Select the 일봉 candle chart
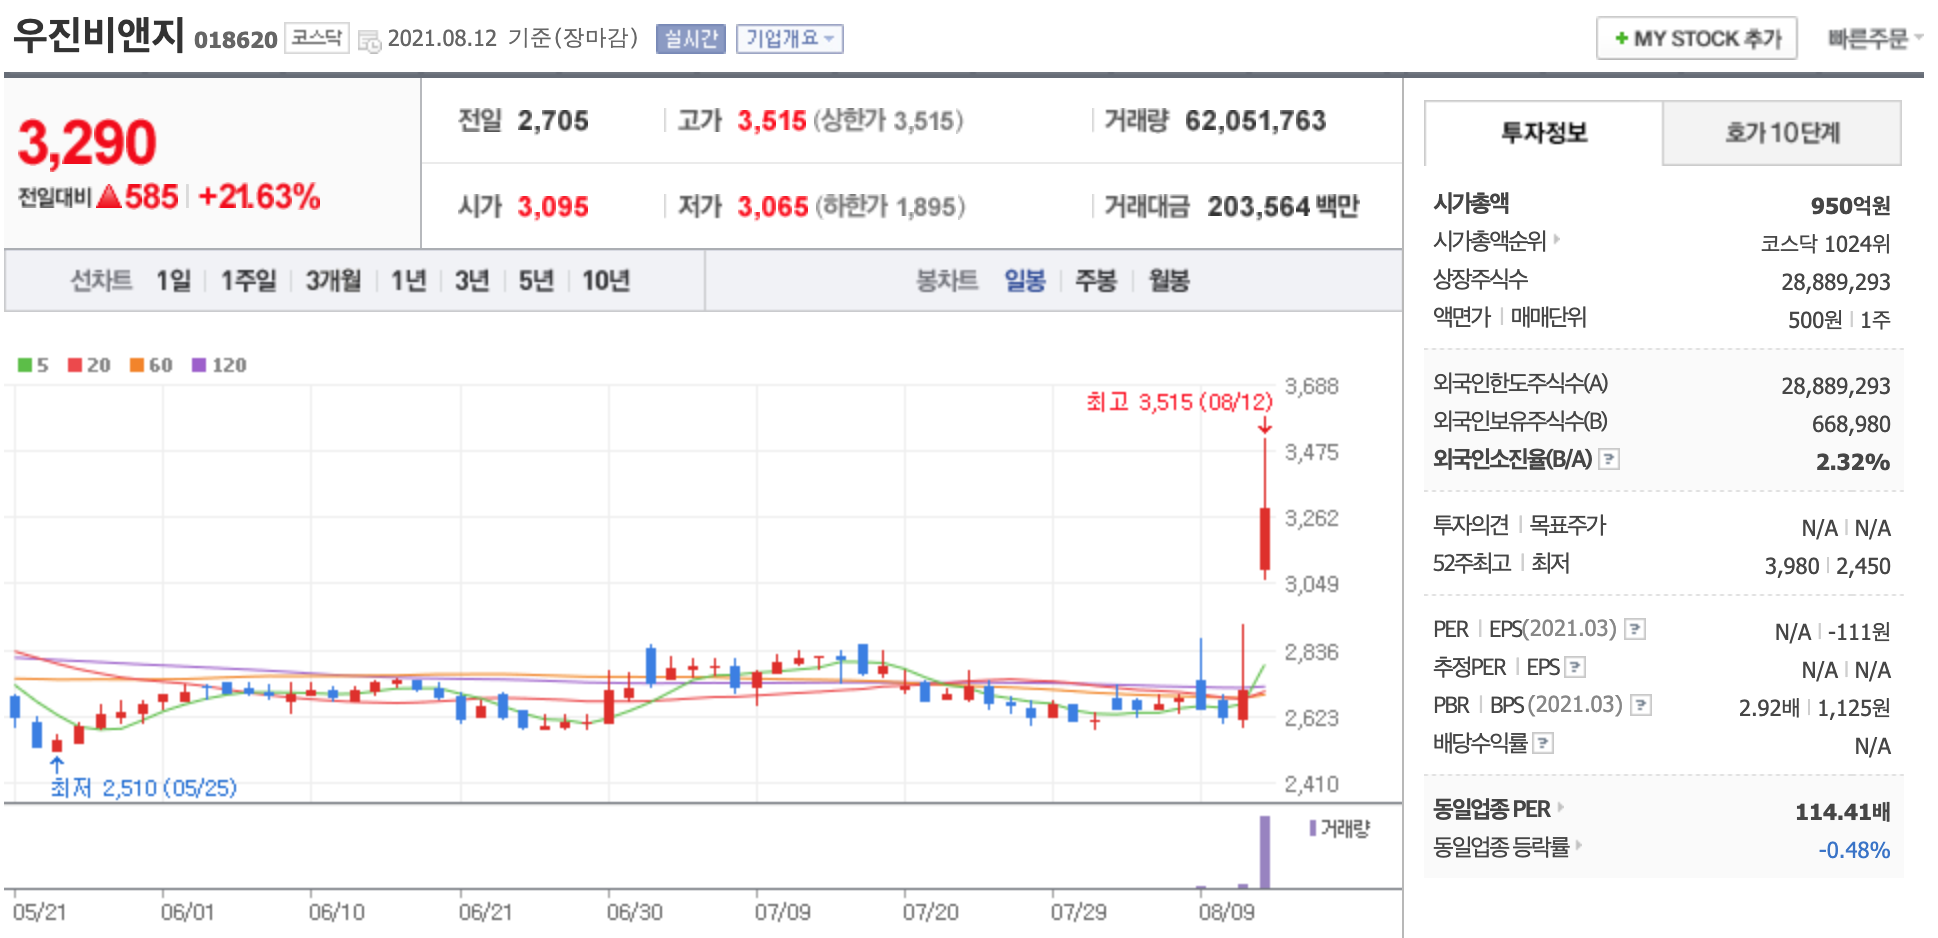1938x938 pixels. click(1025, 281)
